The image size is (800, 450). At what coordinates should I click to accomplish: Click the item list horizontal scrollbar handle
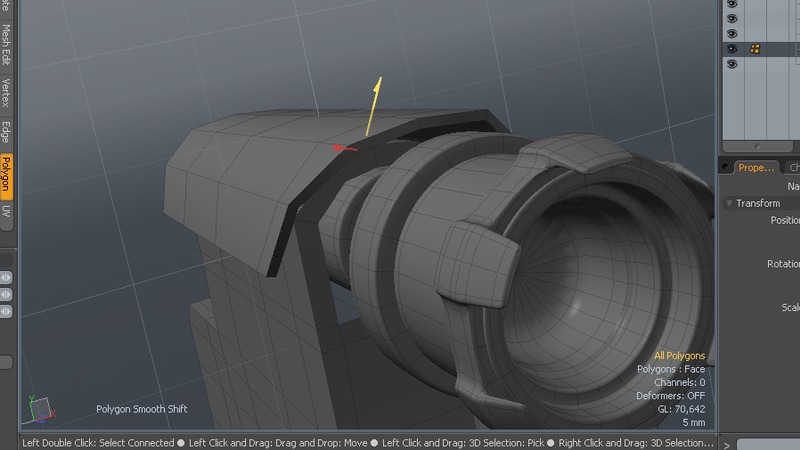point(757,146)
